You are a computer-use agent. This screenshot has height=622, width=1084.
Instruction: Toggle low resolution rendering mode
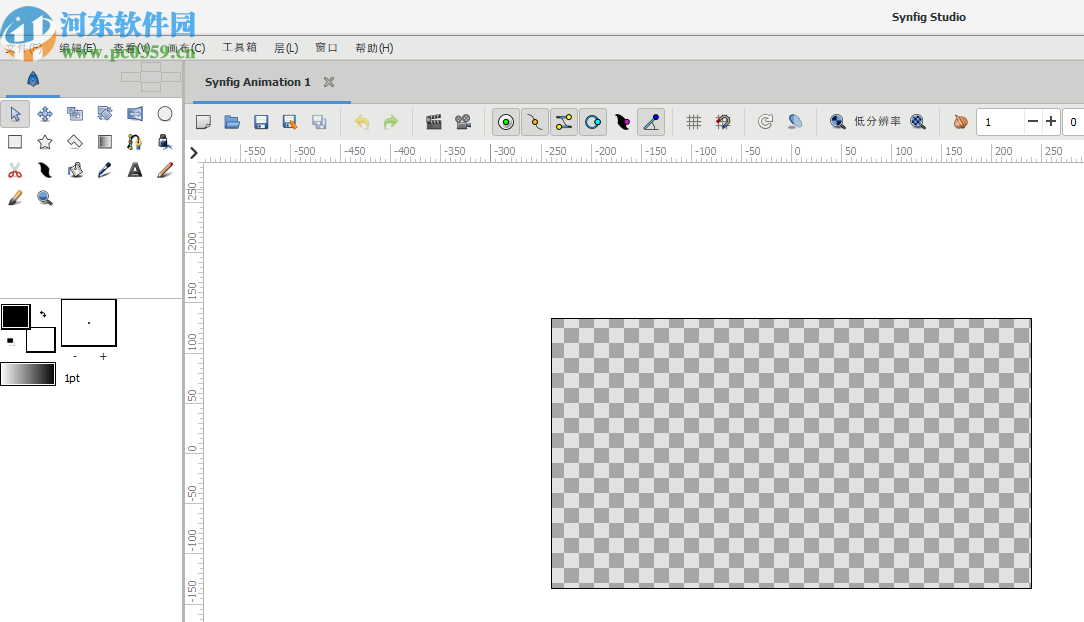tap(878, 121)
